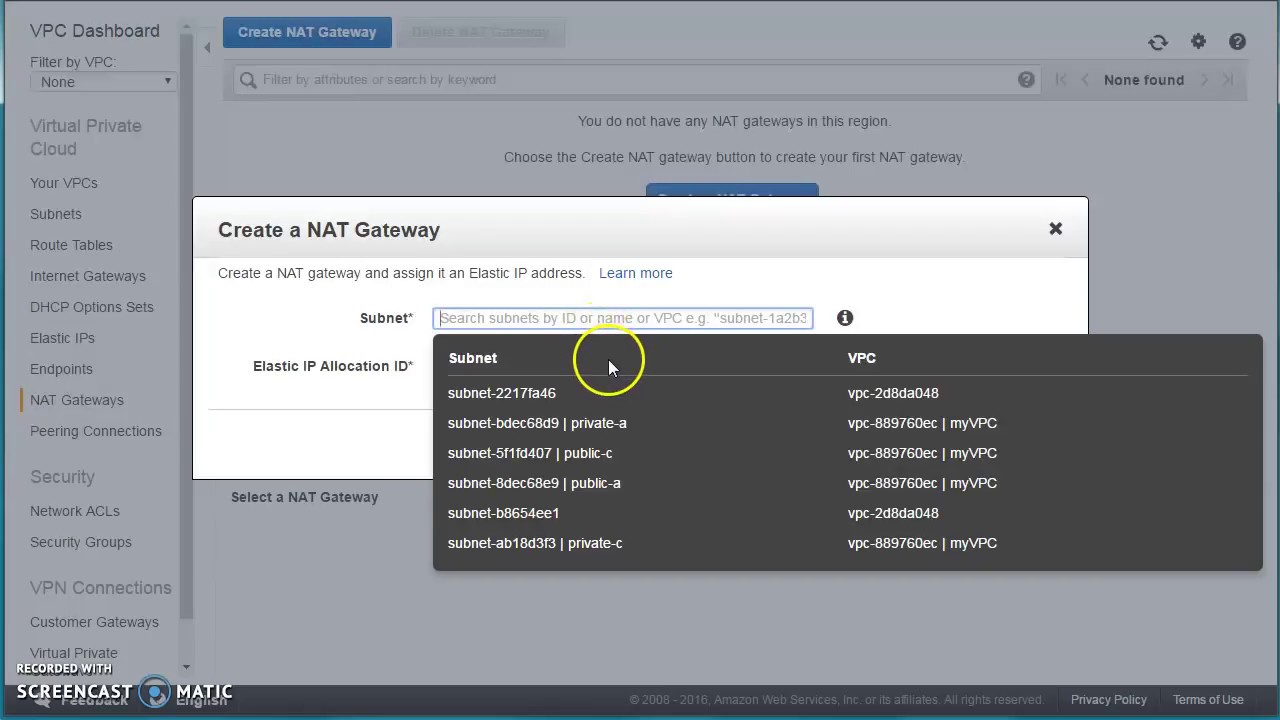The width and height of the screenshot is (1280, 720).
Task: Click vpc-2d8da048 beside subnet-2217fa46
Action: pos(893,393)
